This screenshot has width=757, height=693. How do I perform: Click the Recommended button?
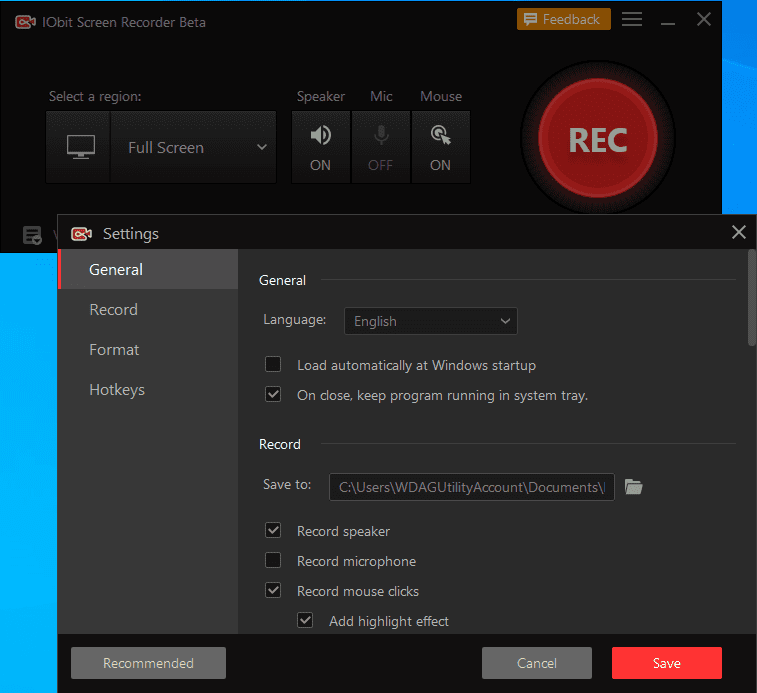click(x=148, y=663)
